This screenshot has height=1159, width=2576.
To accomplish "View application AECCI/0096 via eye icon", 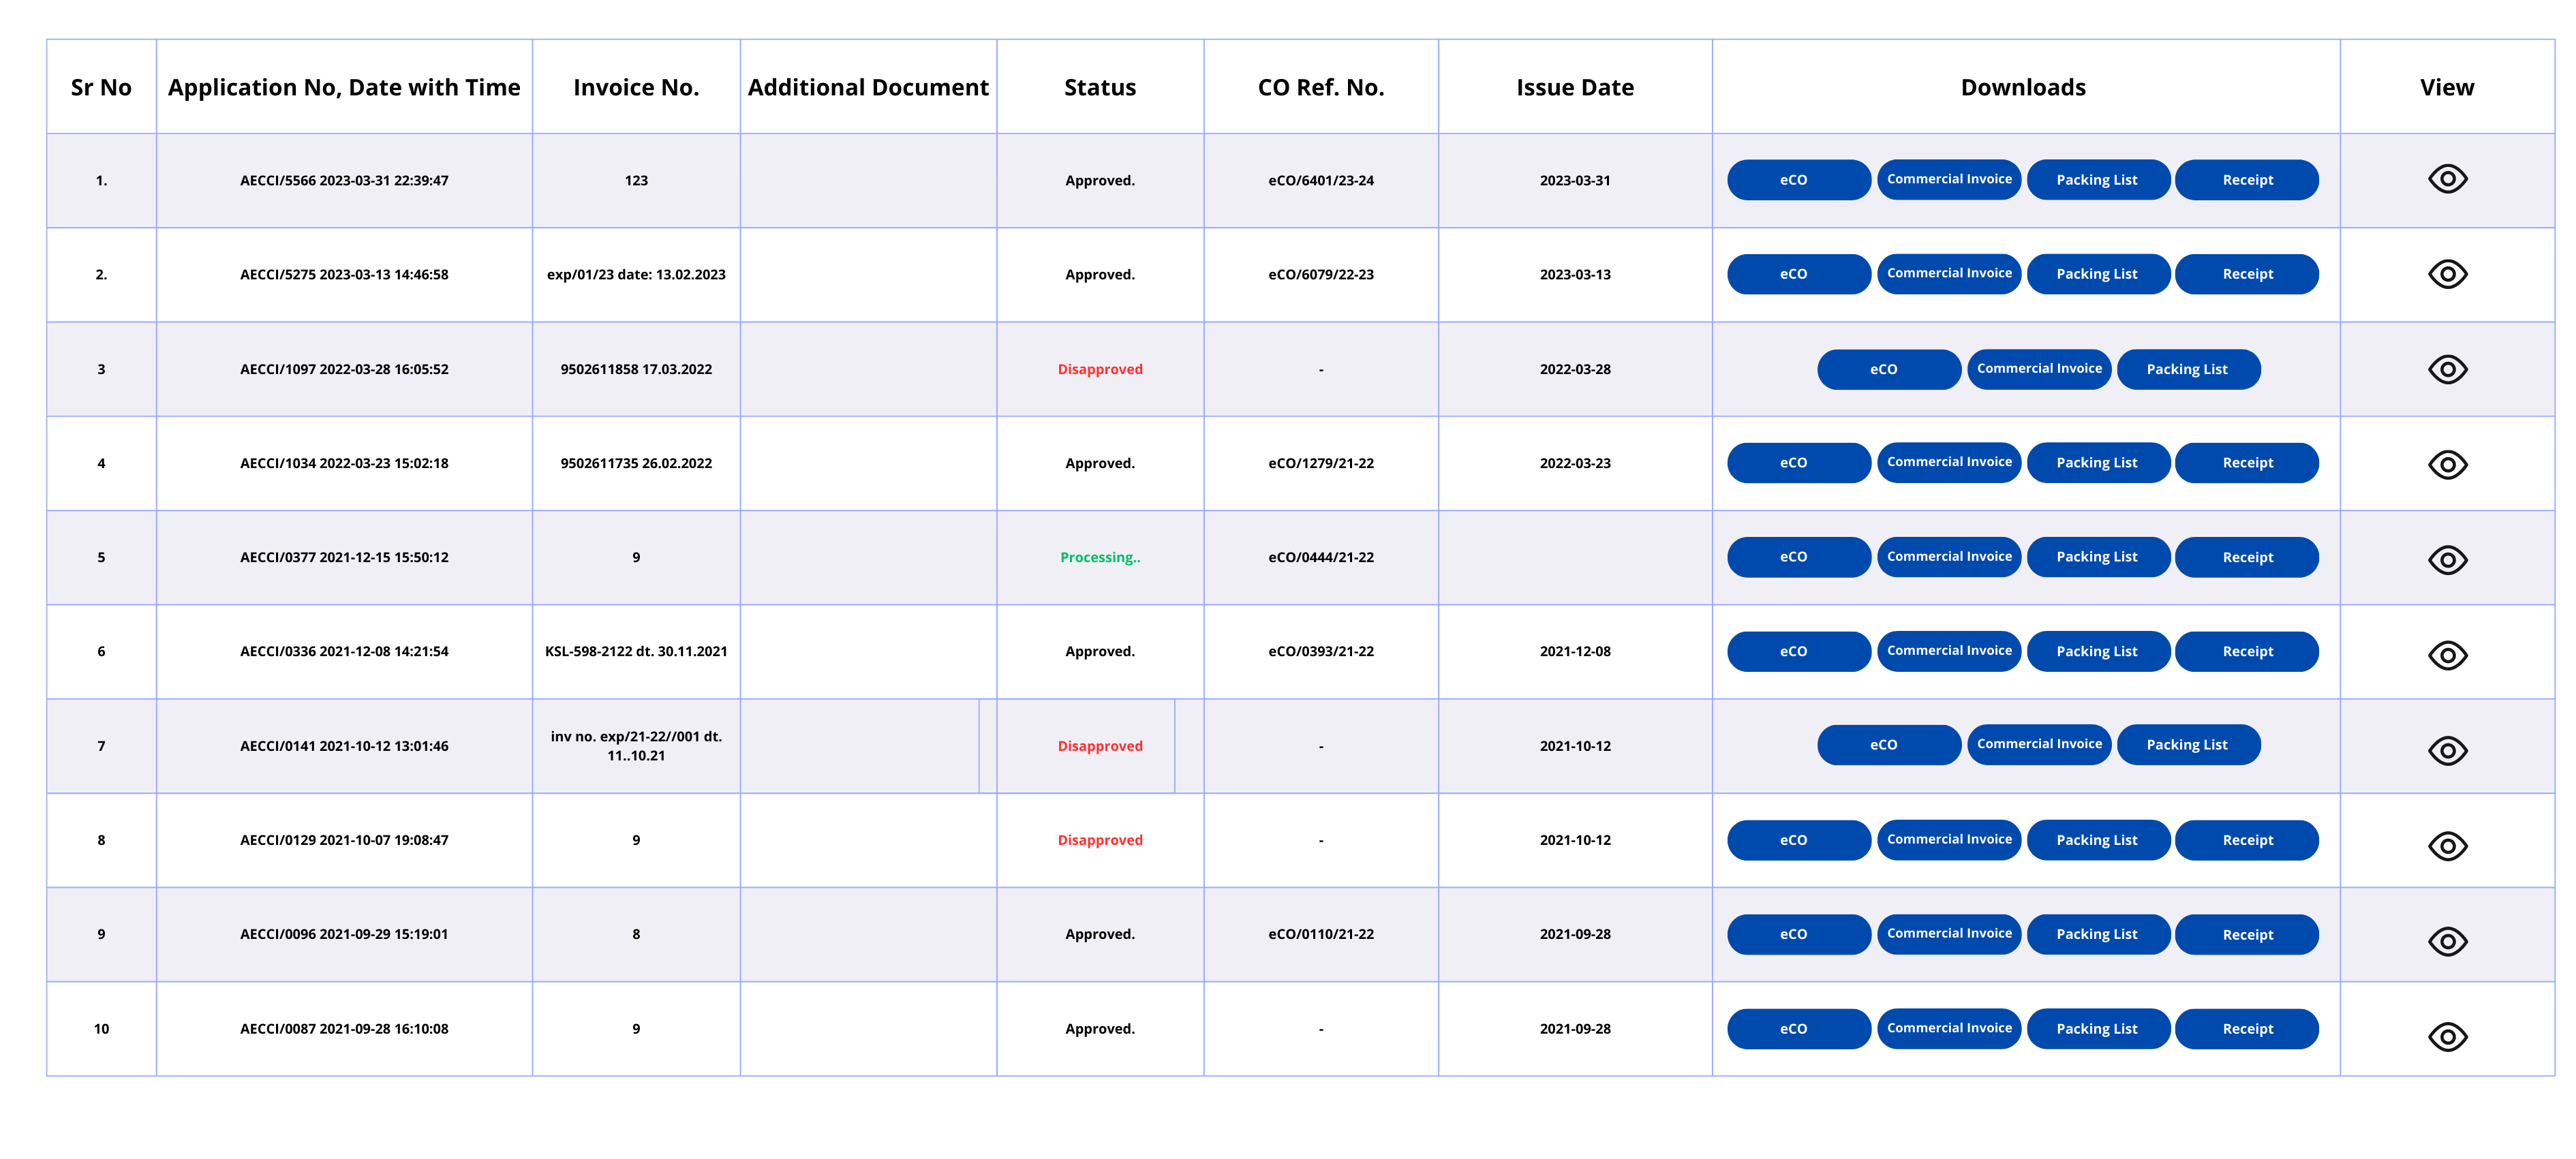I will [x=2446, y=940].
